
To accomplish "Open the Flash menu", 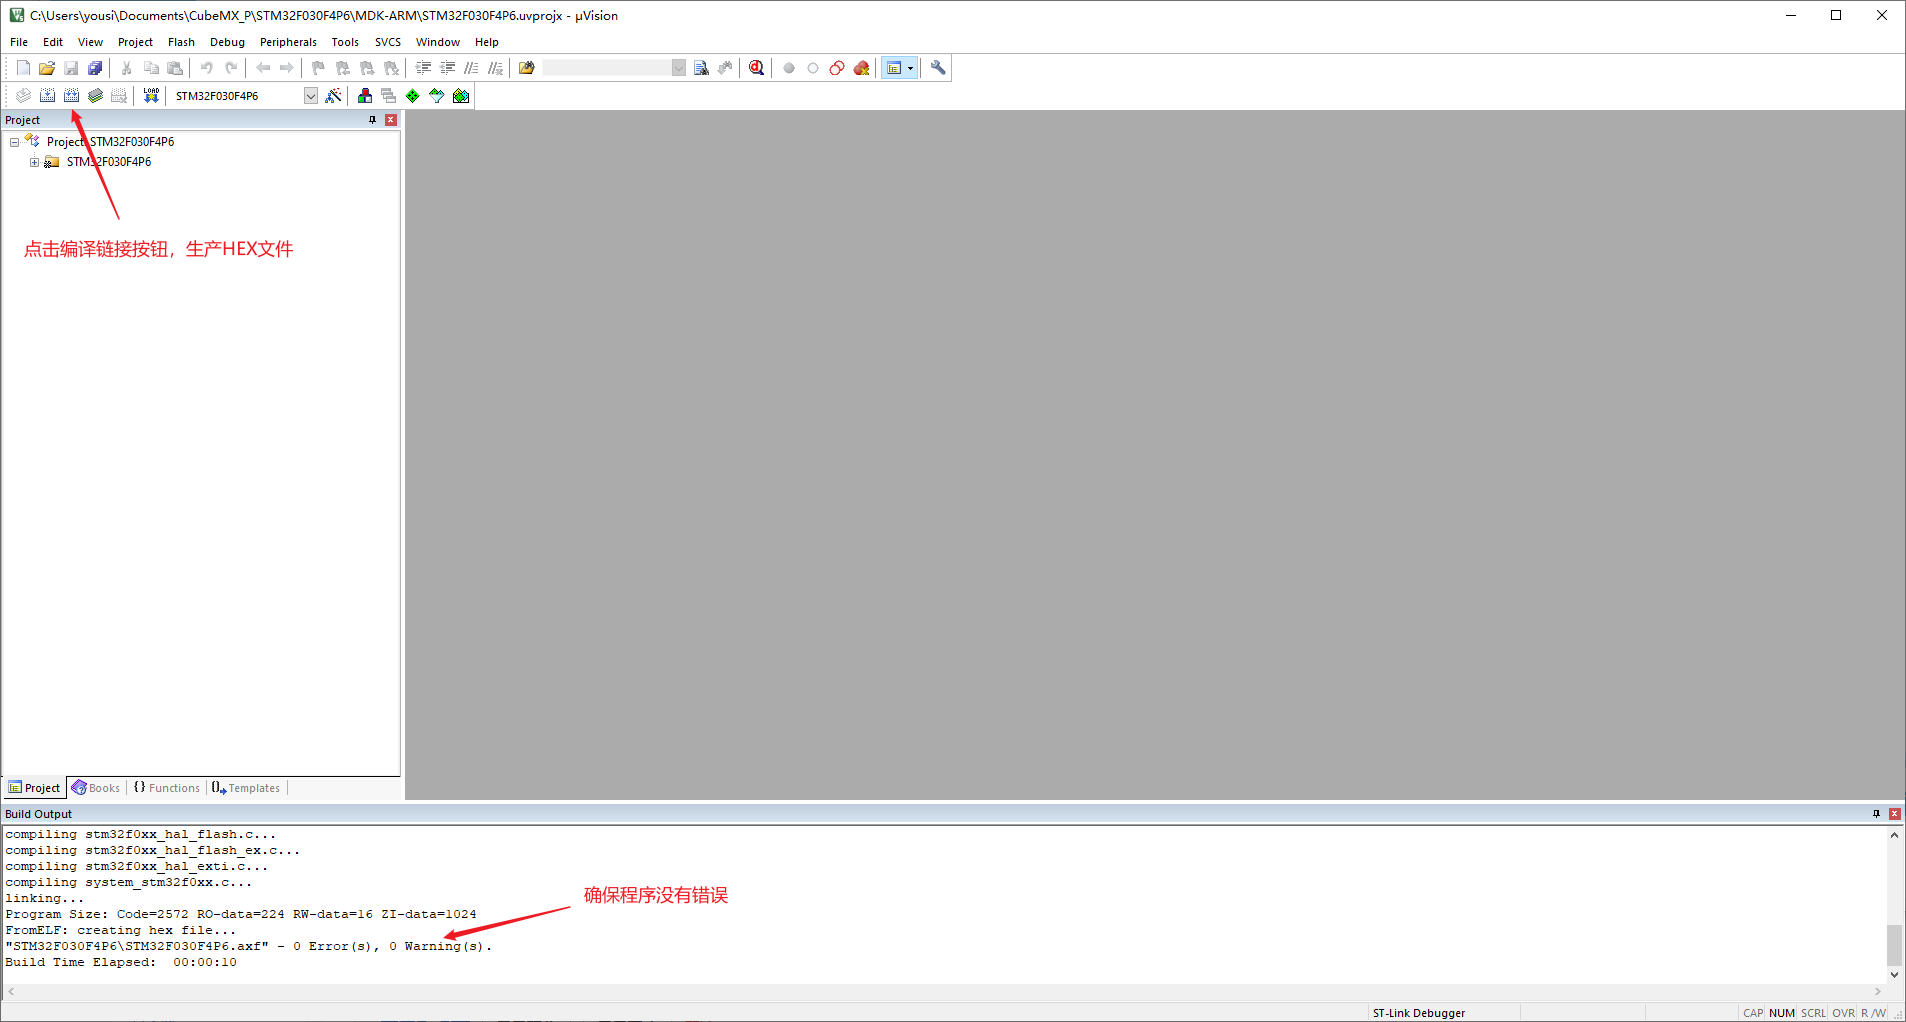I will tap(181, 42).
